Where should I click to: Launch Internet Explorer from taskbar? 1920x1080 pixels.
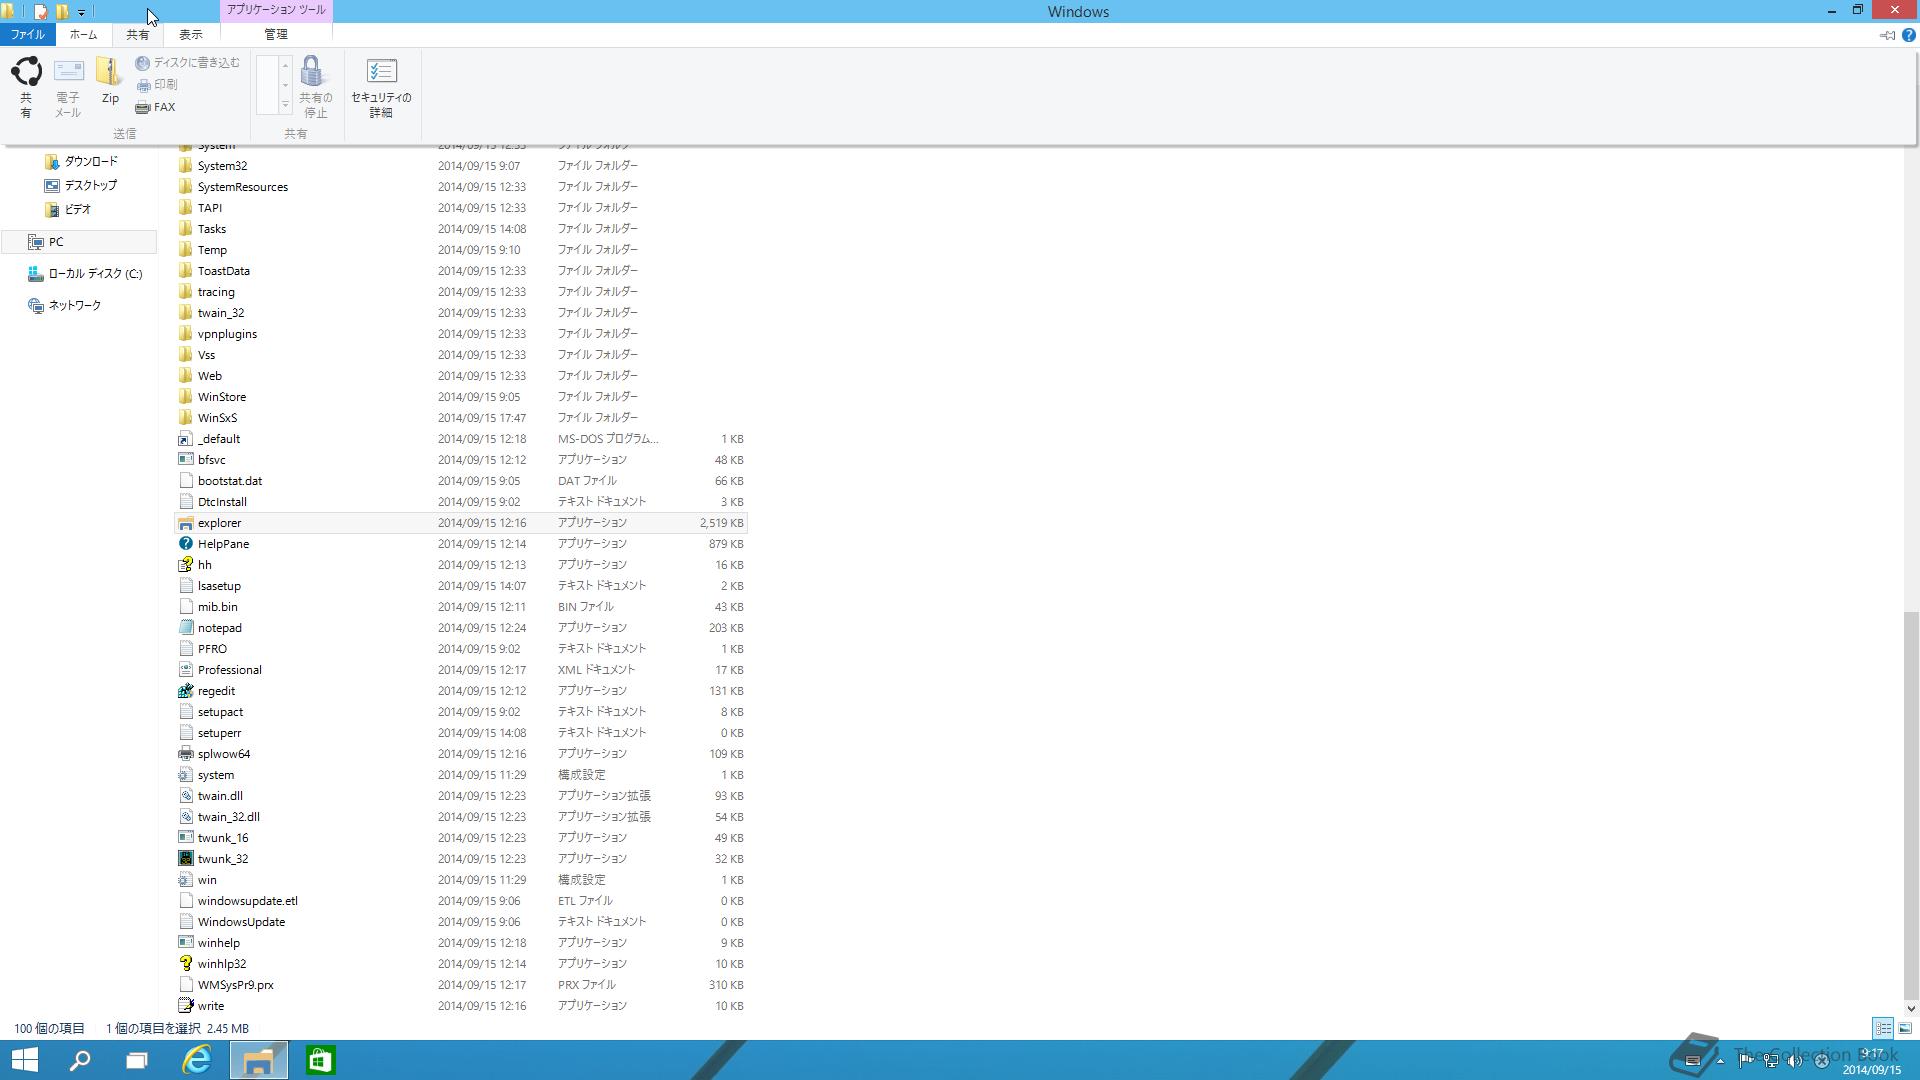tap(198, 1060)
